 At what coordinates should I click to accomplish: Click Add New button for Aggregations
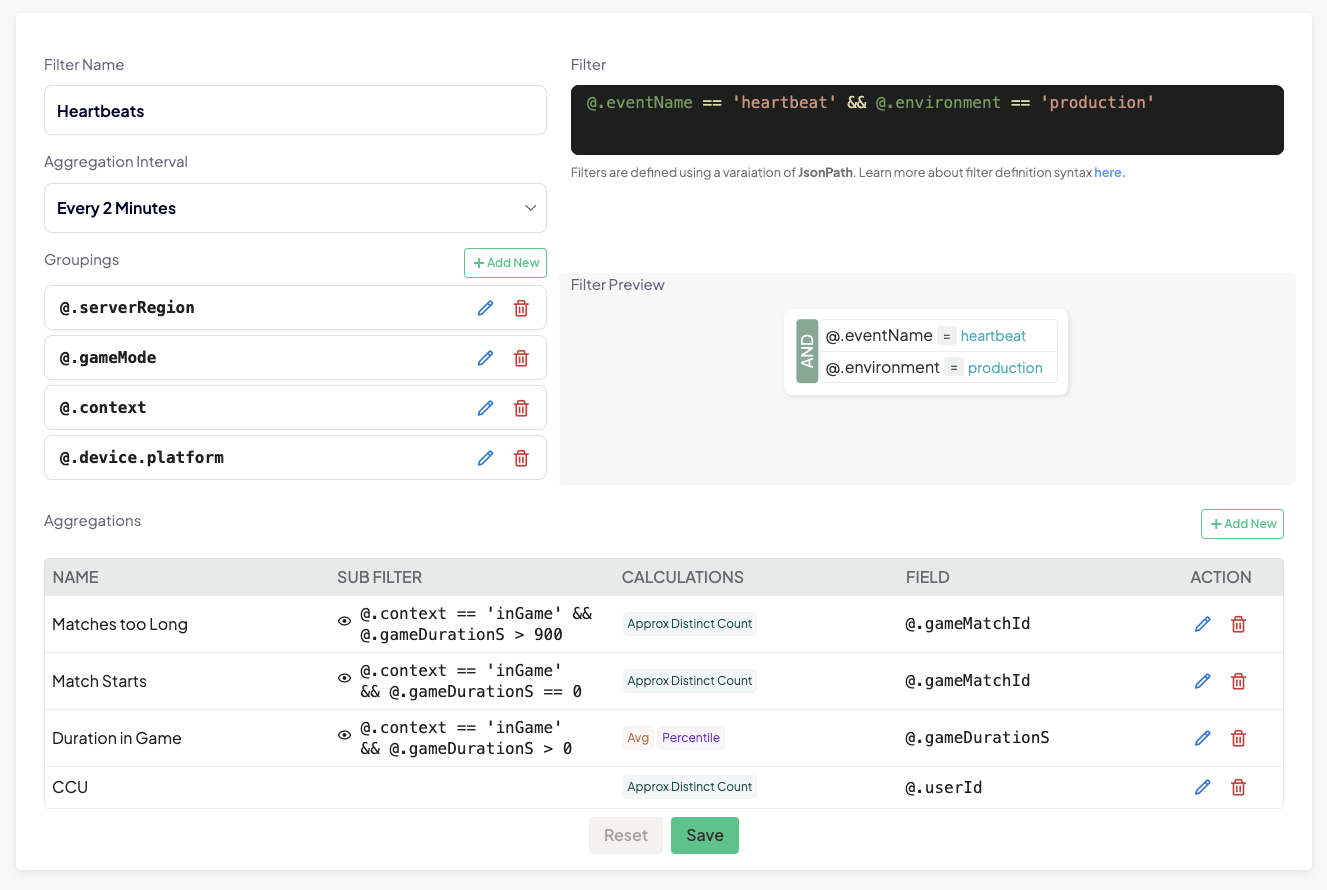click(x=1242, y=524)
